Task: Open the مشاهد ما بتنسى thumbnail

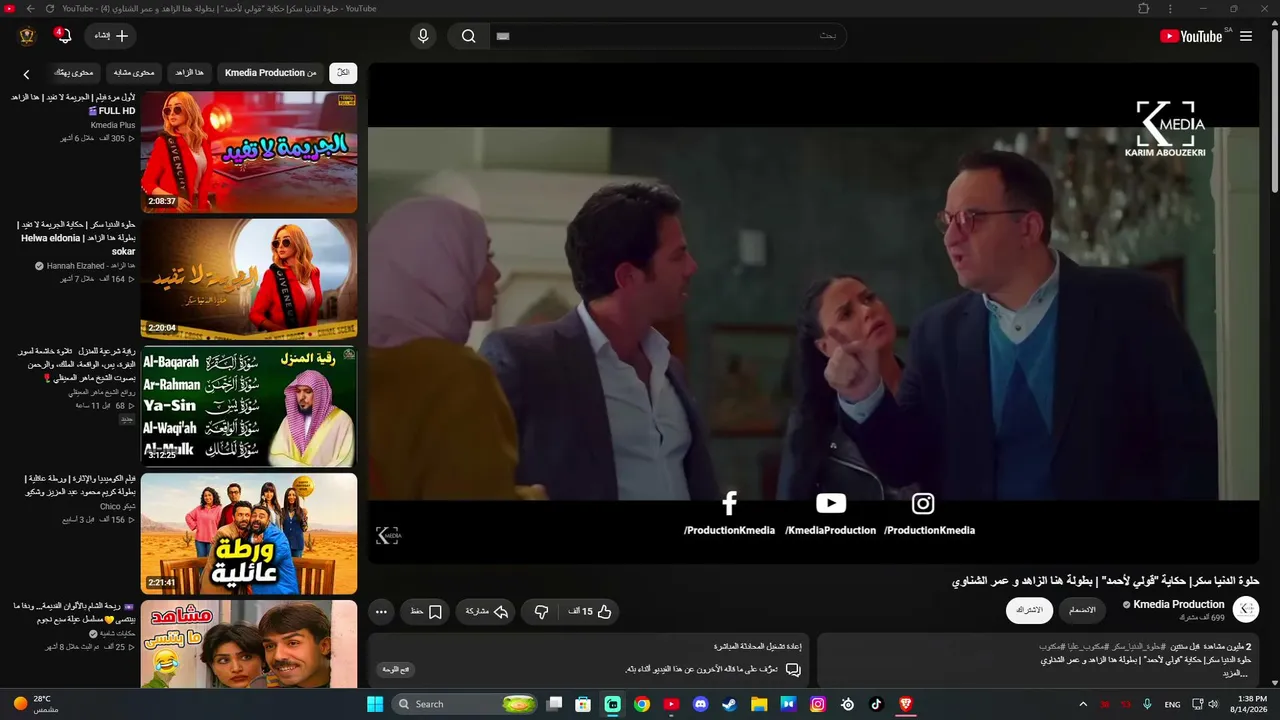Action: [x=249, y=644]
